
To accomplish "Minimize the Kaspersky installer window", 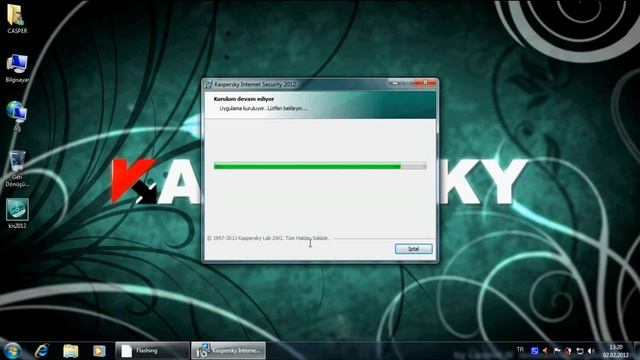I will [x=394, y=83].
